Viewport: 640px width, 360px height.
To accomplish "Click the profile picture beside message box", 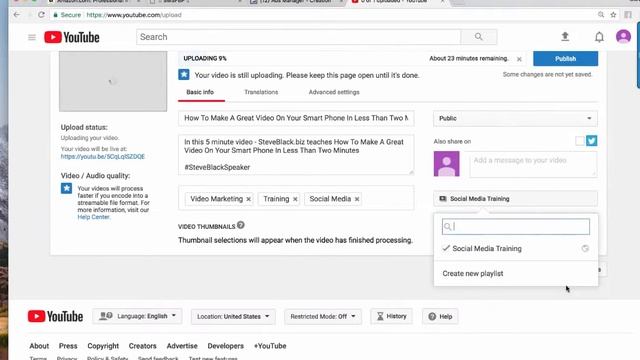I will click(x=447, y=164).
